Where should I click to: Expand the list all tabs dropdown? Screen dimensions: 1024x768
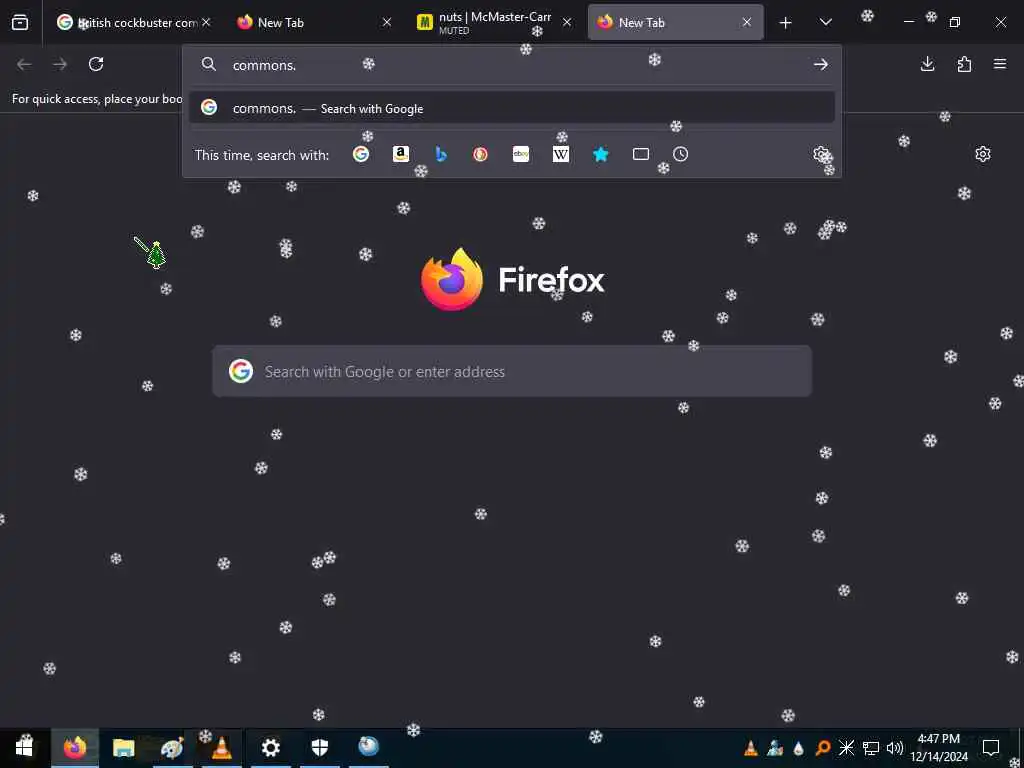click(x=825, y=22)
